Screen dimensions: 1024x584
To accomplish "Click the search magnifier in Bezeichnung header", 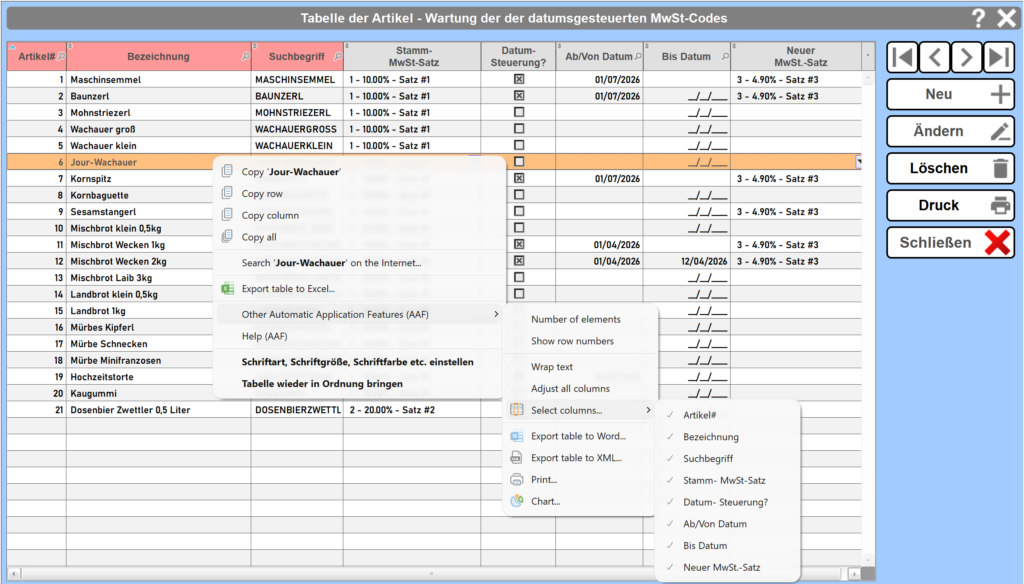I will coord(246,57).
